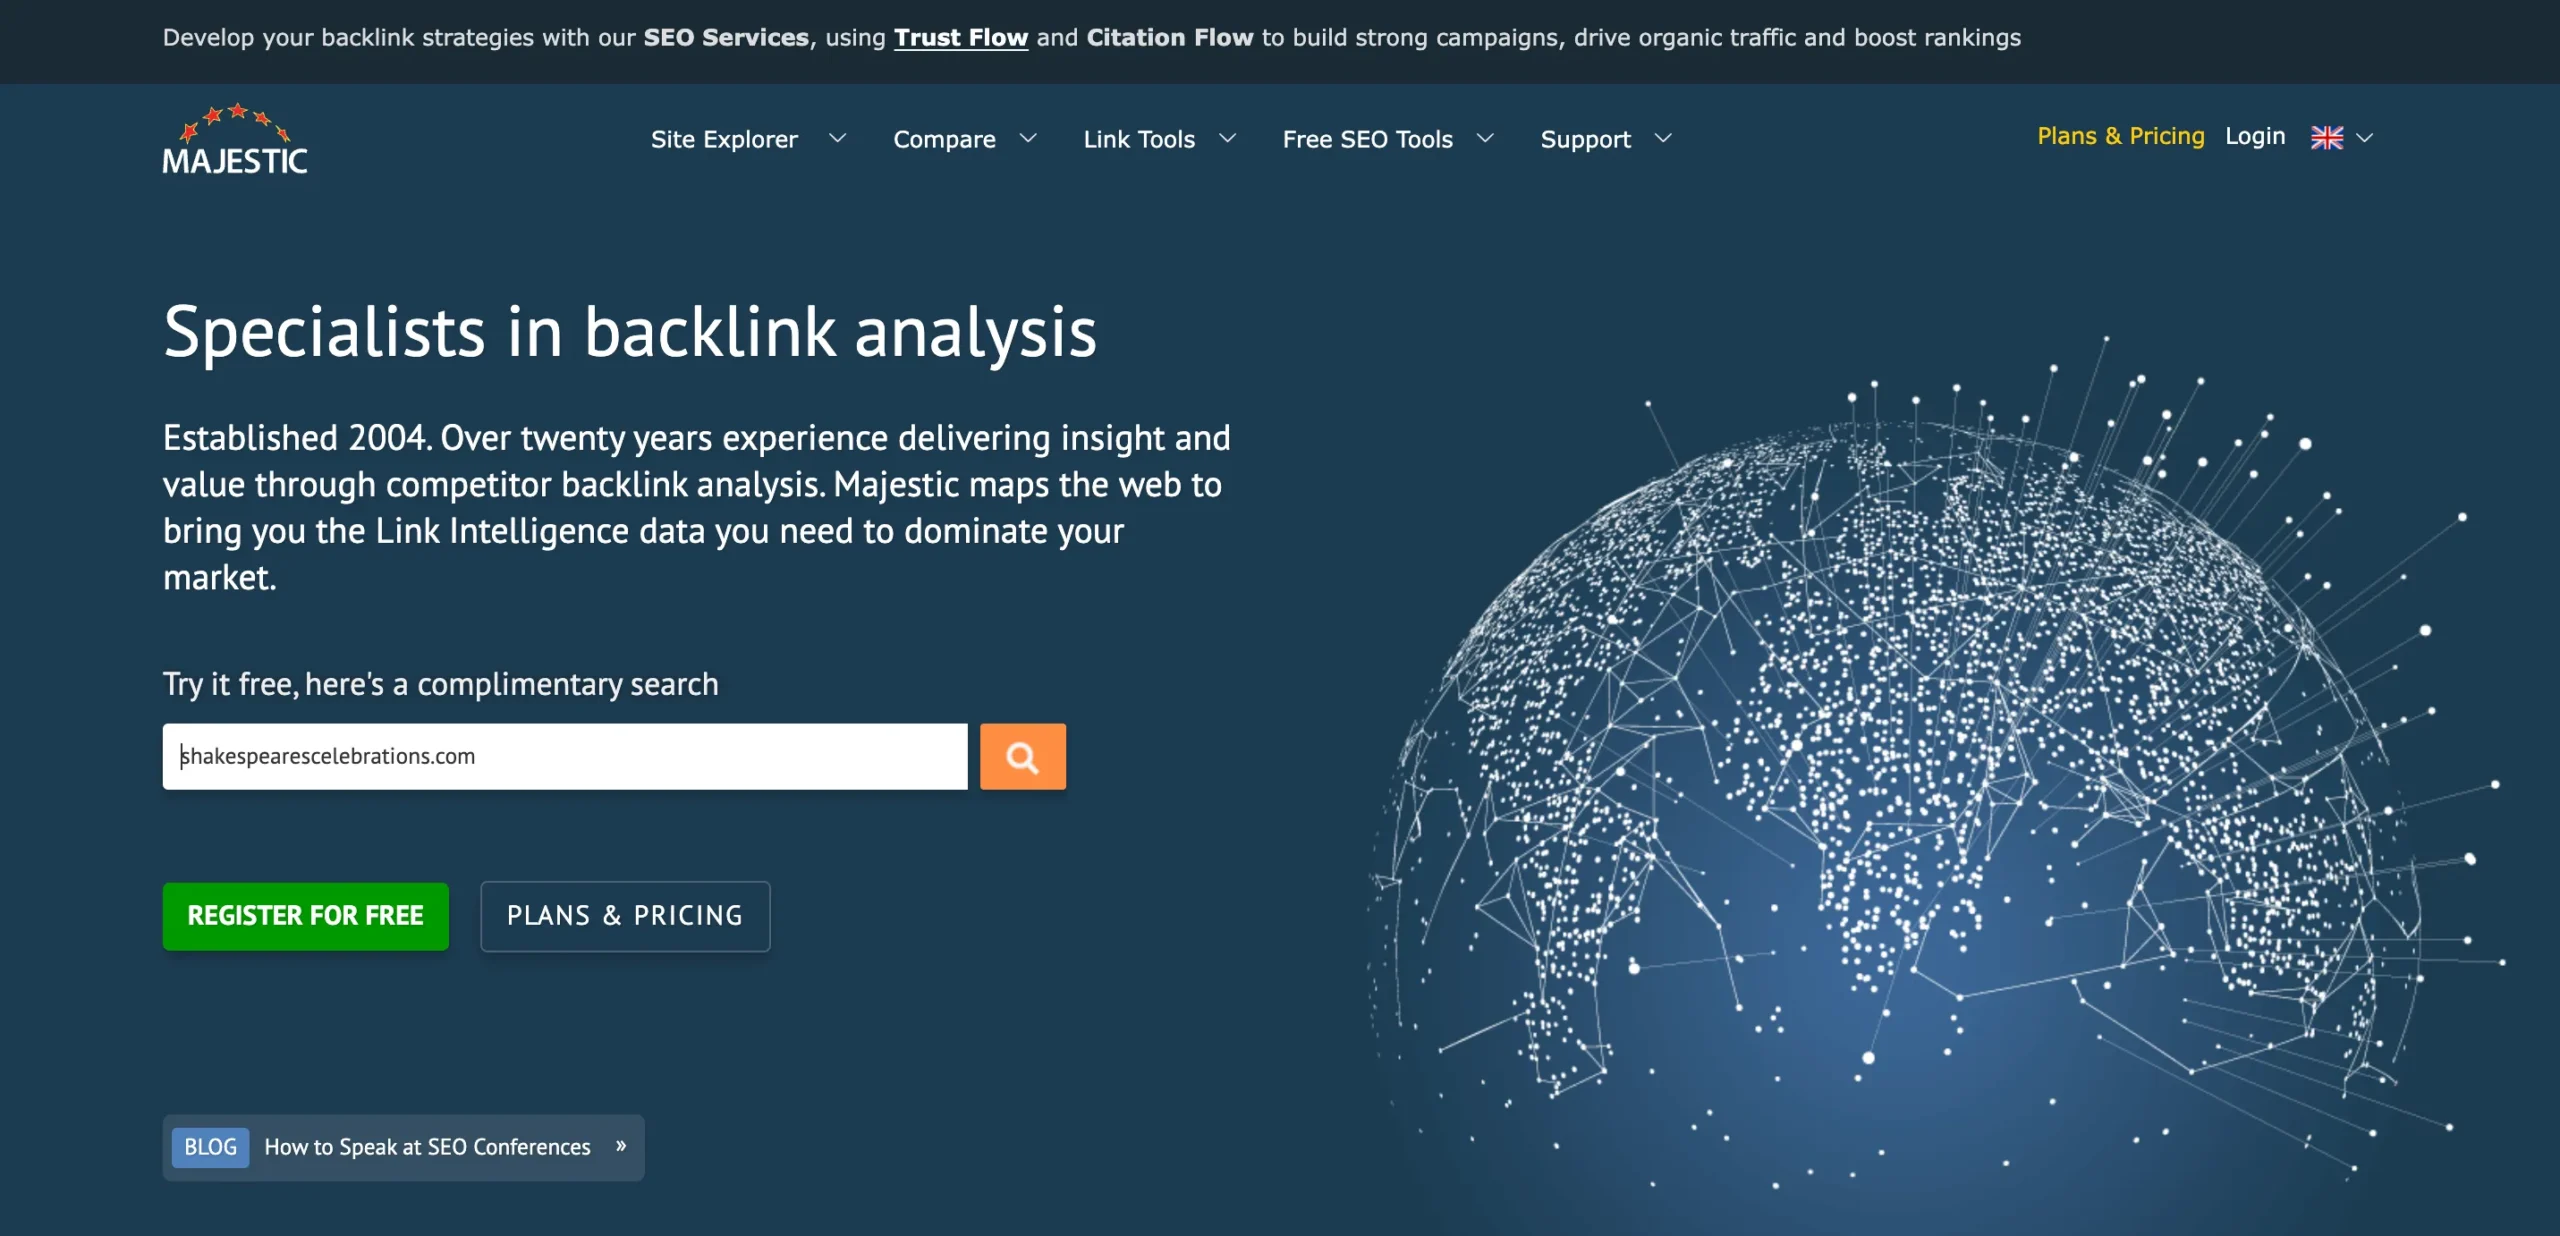
Task: Click Login in the top right
Action: (x=2255, y=136)
